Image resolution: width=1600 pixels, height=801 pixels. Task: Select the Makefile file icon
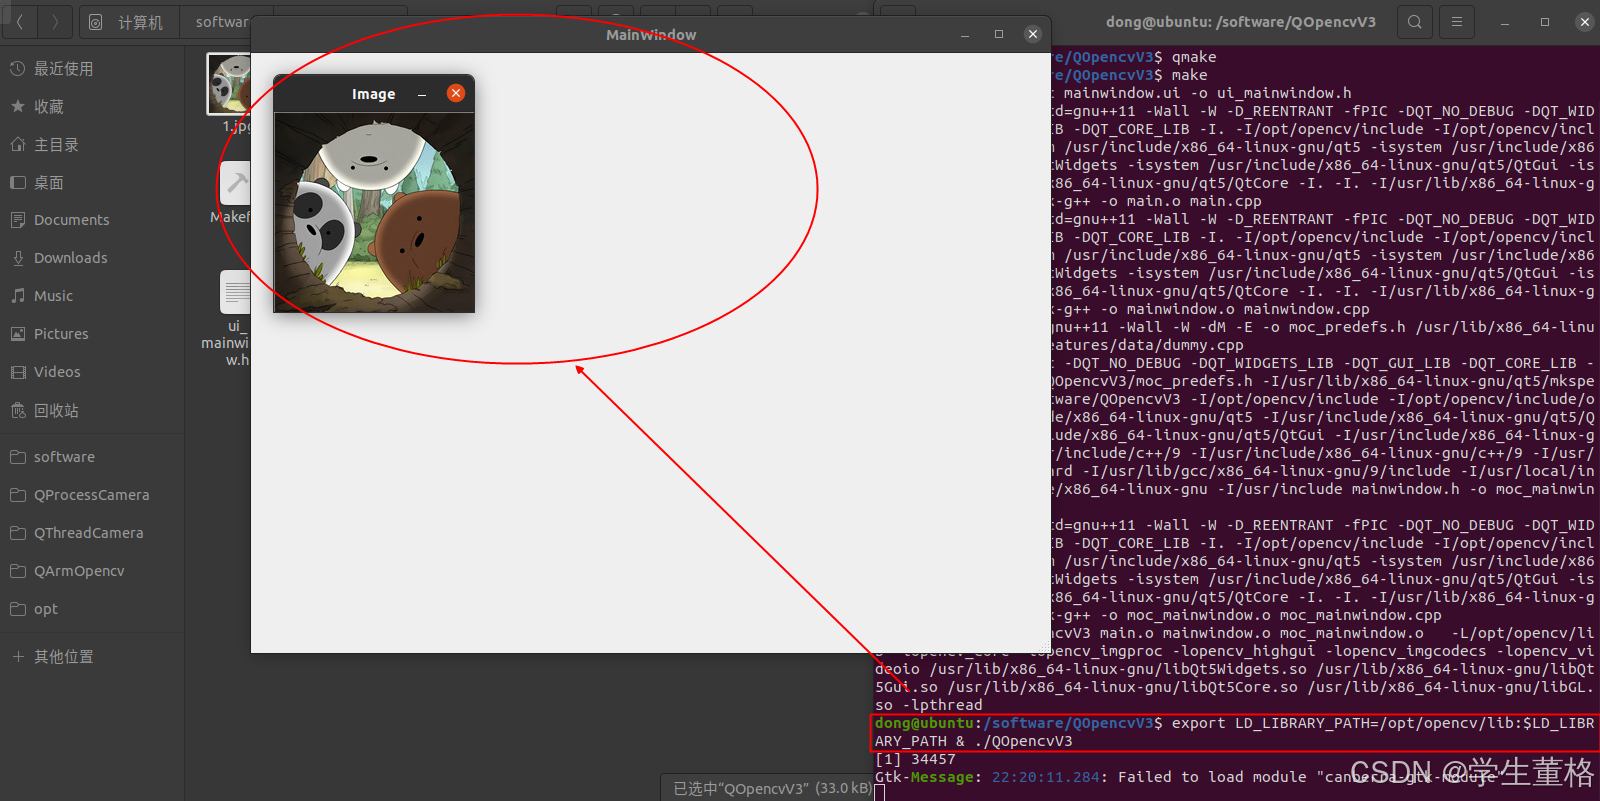pyautogui.click(x=233, y=183)
